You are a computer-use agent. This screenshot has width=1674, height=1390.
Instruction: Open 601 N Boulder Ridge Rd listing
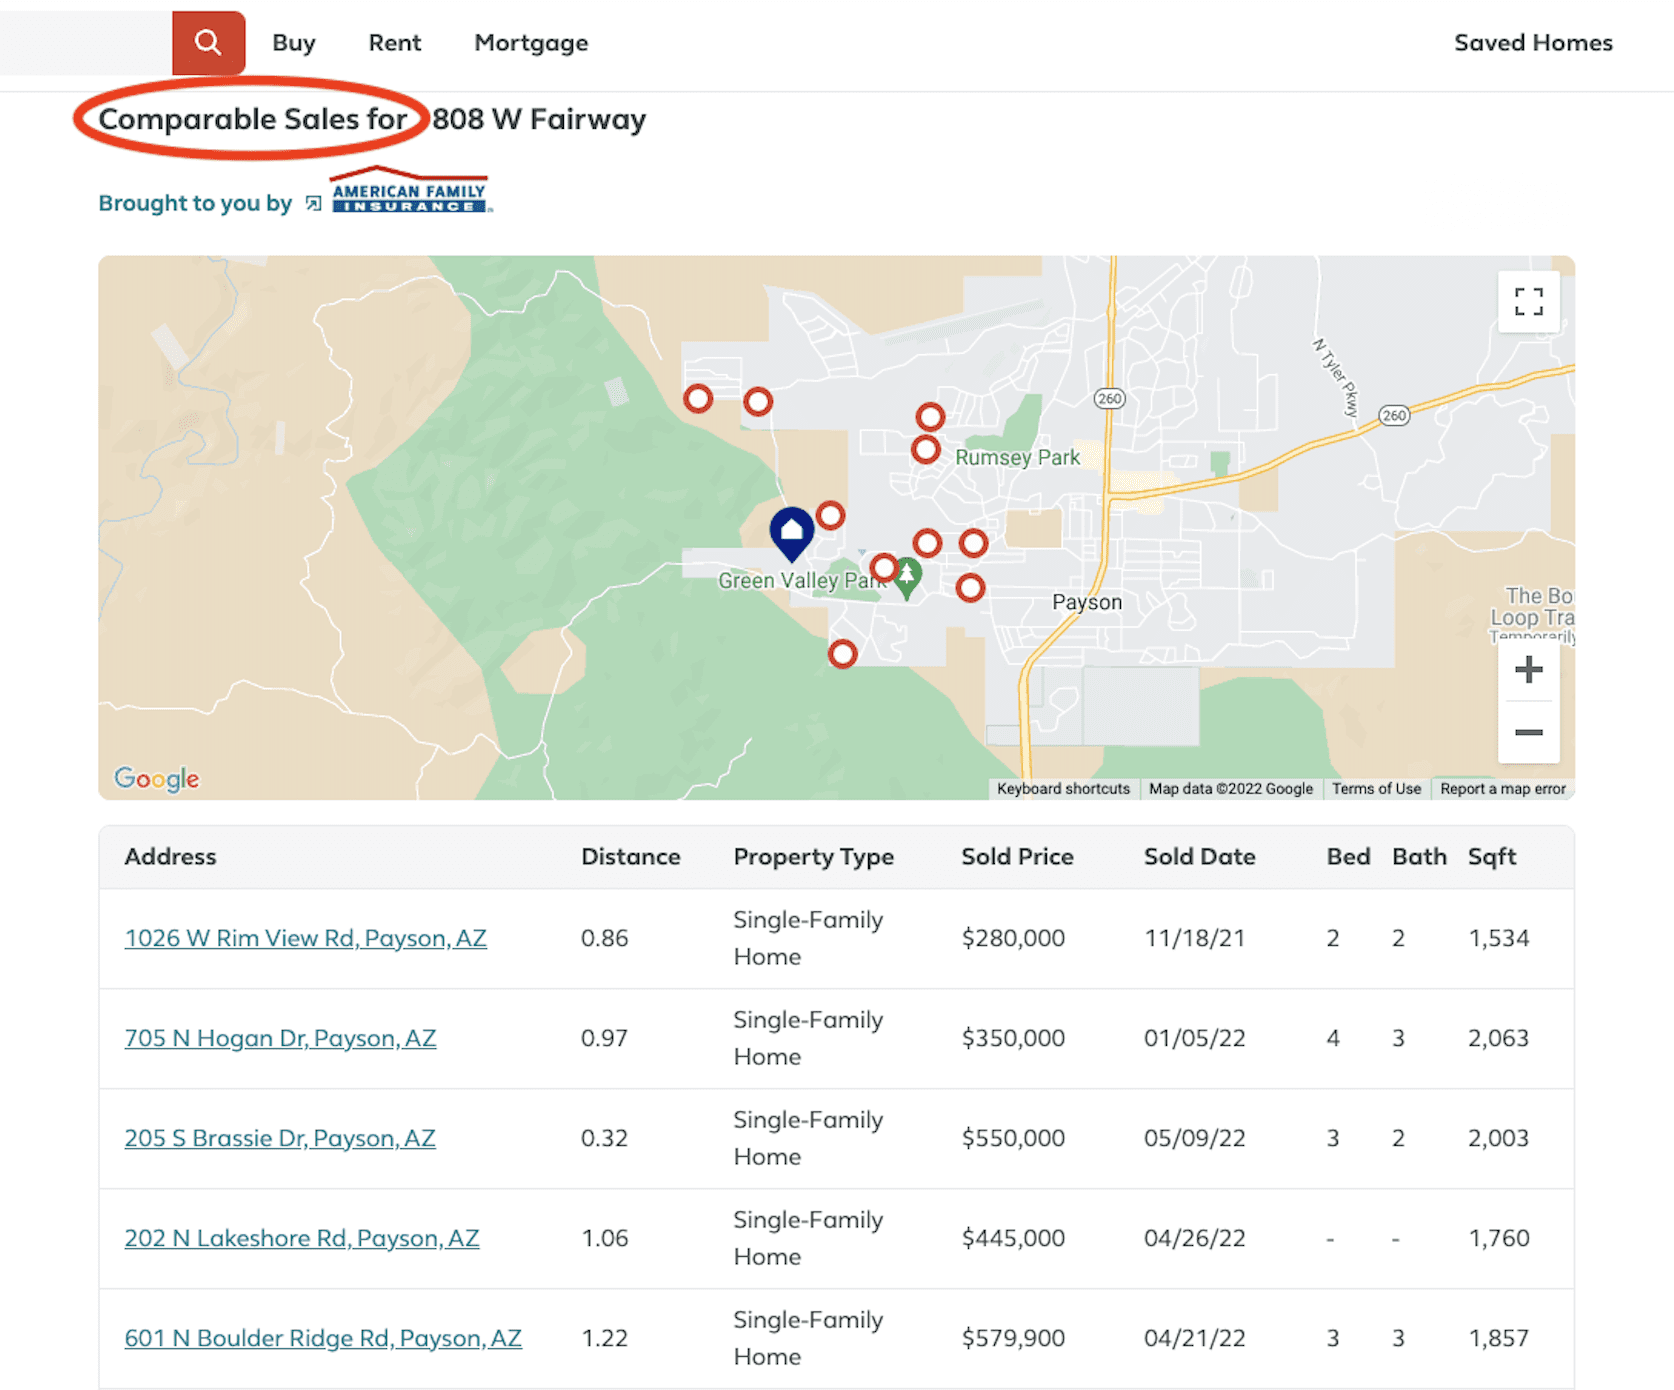coord(322,1338)
